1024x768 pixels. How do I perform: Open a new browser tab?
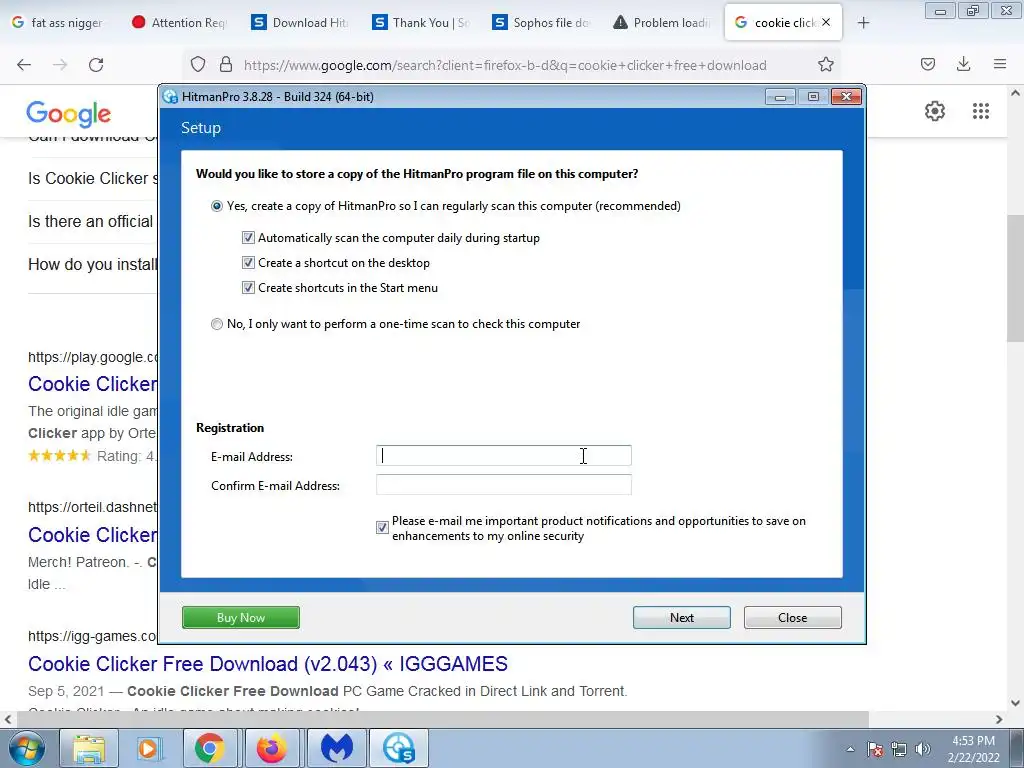coord(863,23)
